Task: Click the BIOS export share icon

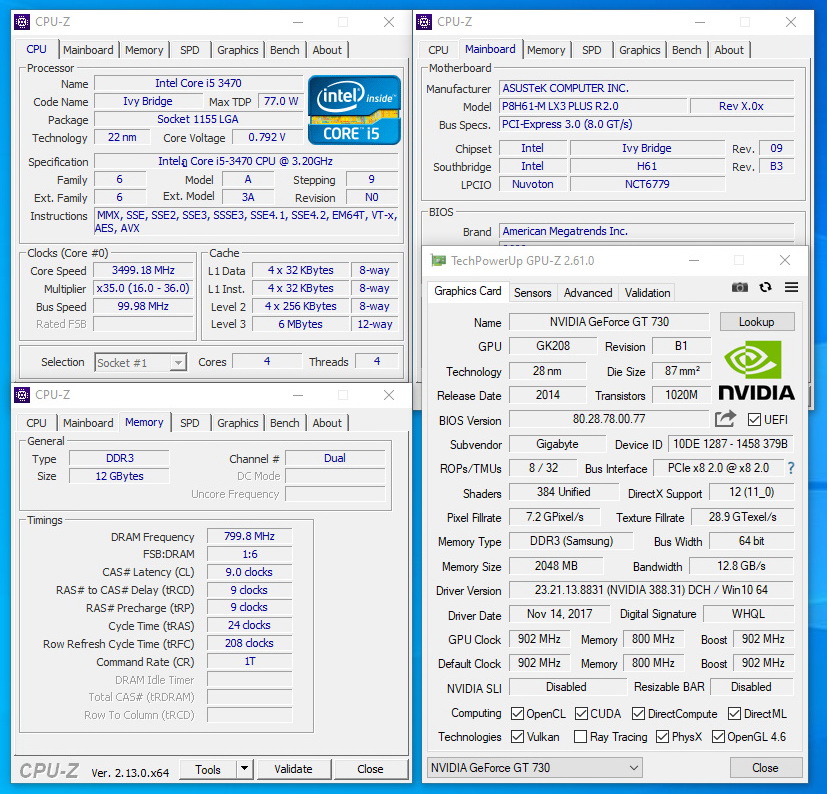Action: [725, 419]
